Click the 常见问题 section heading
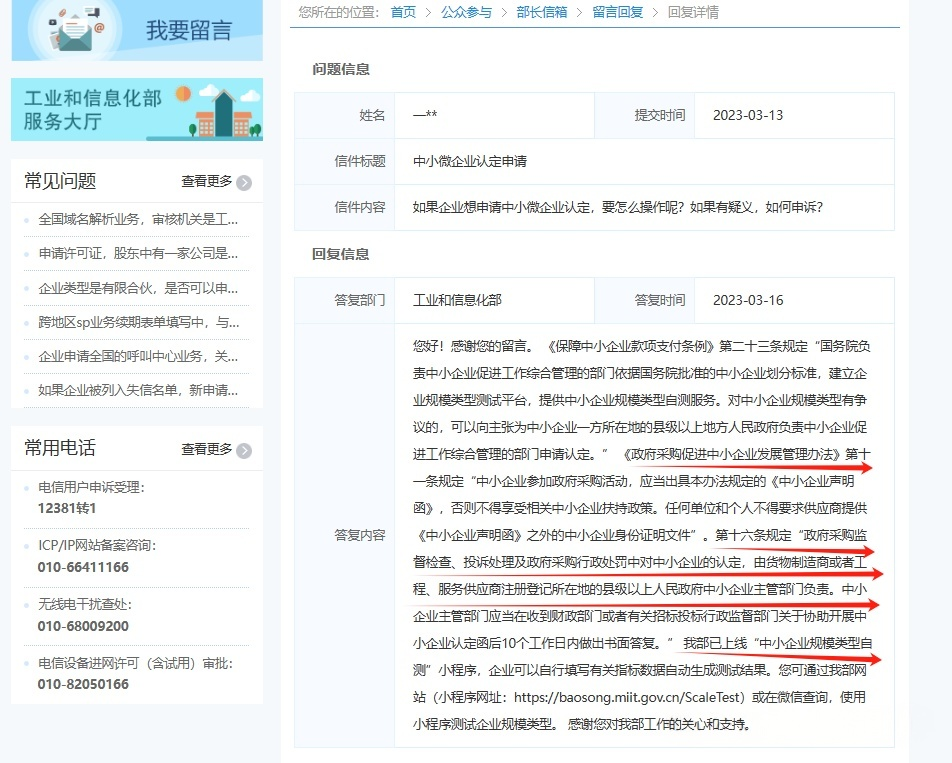952x763 pixels. click(60, 181)
